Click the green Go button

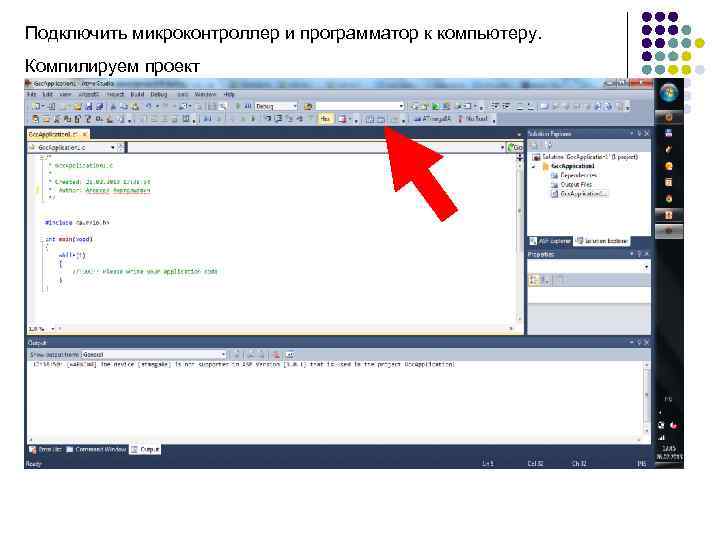514,147
